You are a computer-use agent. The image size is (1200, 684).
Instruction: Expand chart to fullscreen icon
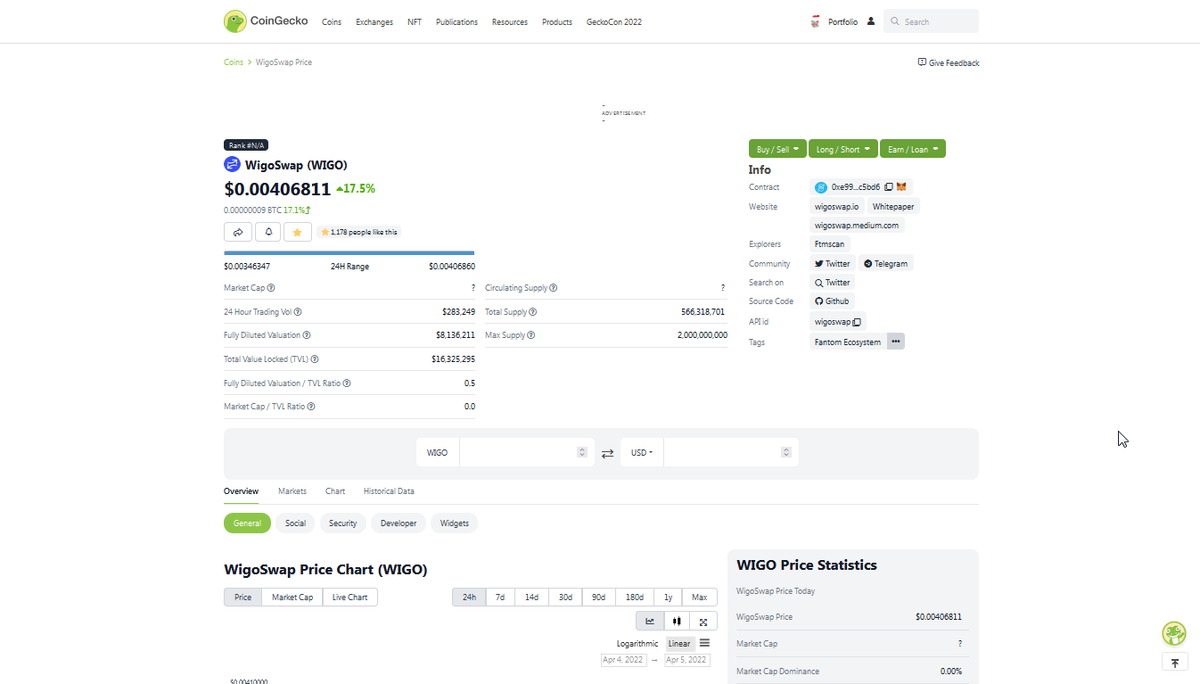704,621
